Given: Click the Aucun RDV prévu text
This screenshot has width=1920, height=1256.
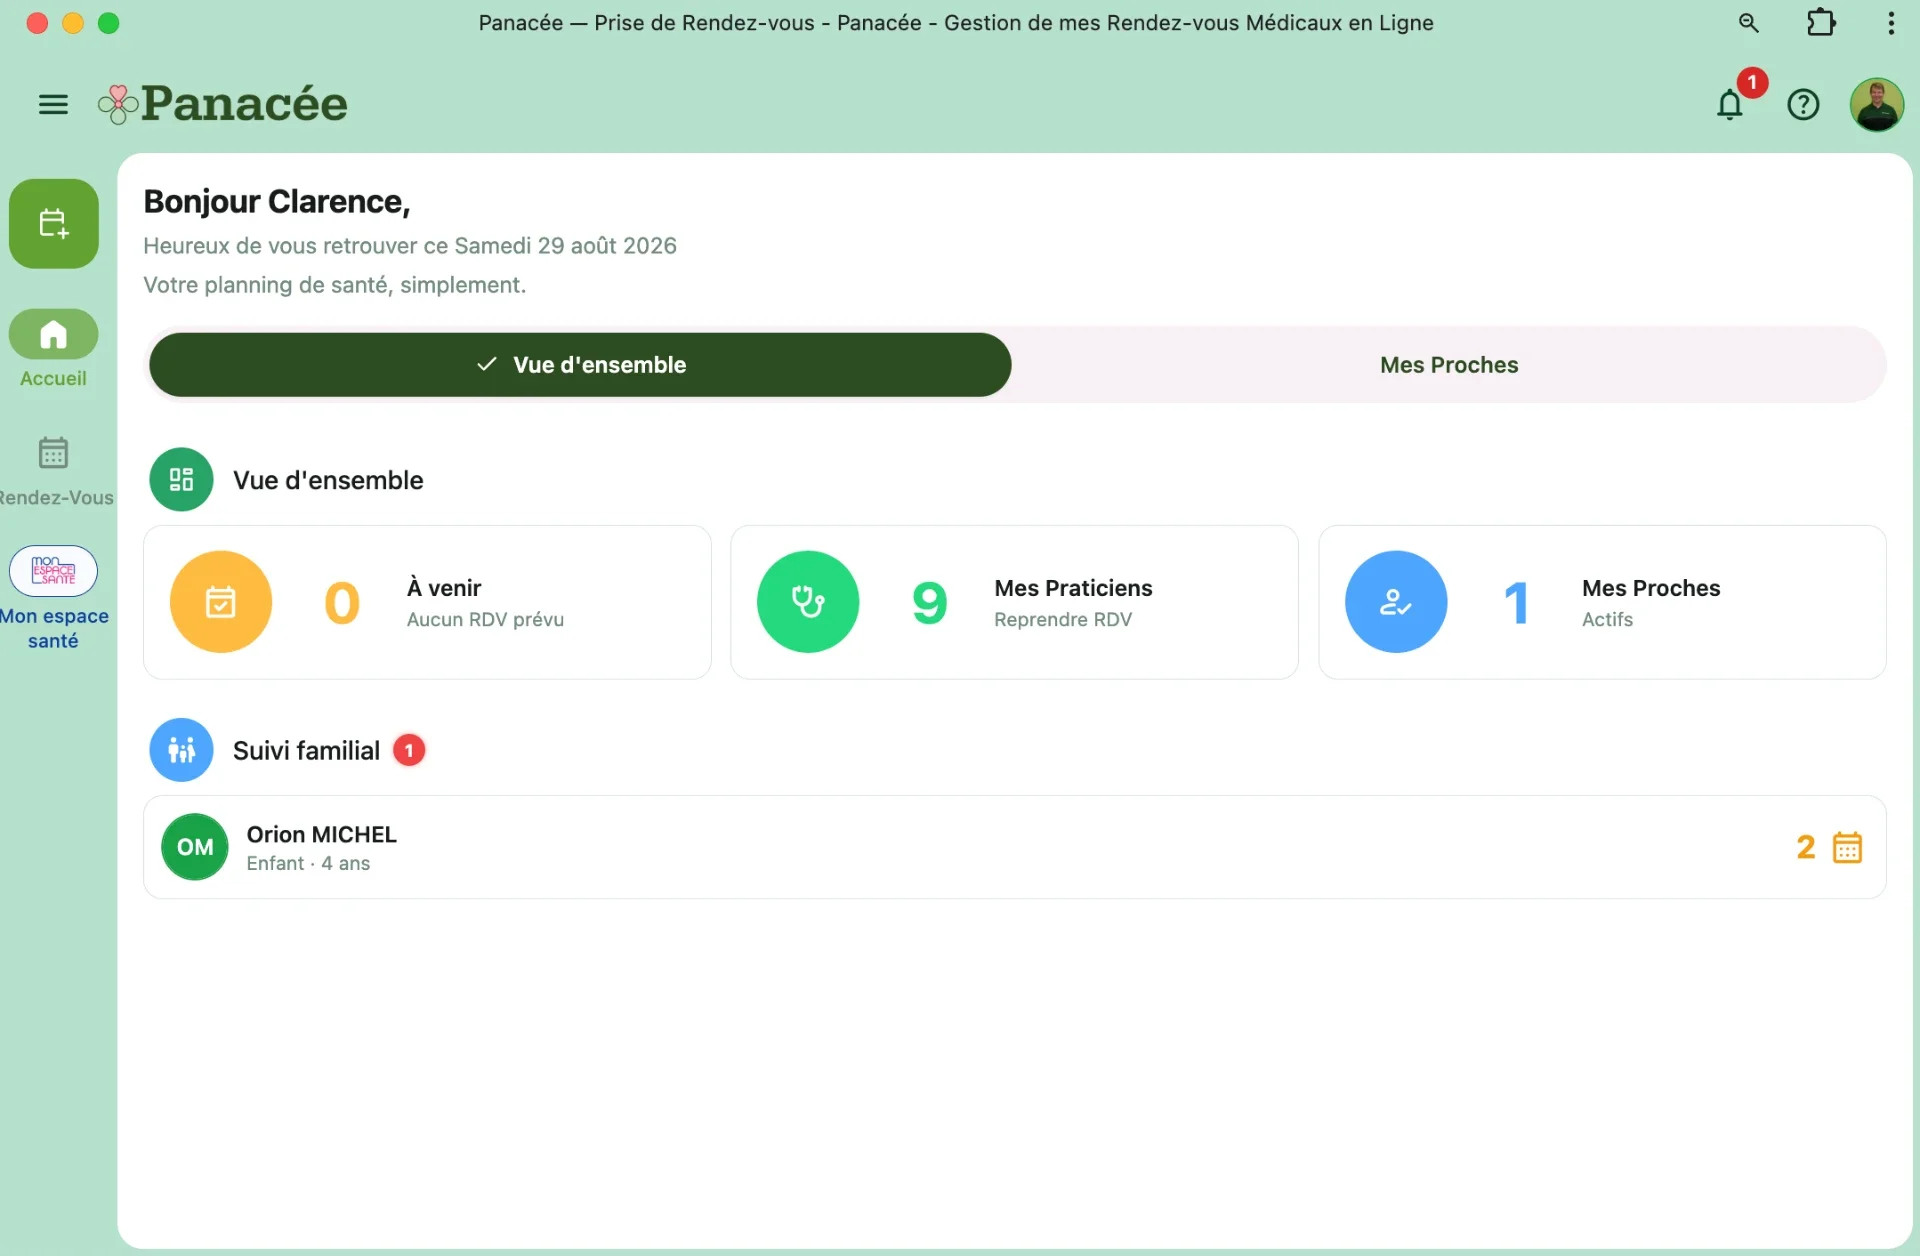Looking at the screenshot, I should point(485,620).
